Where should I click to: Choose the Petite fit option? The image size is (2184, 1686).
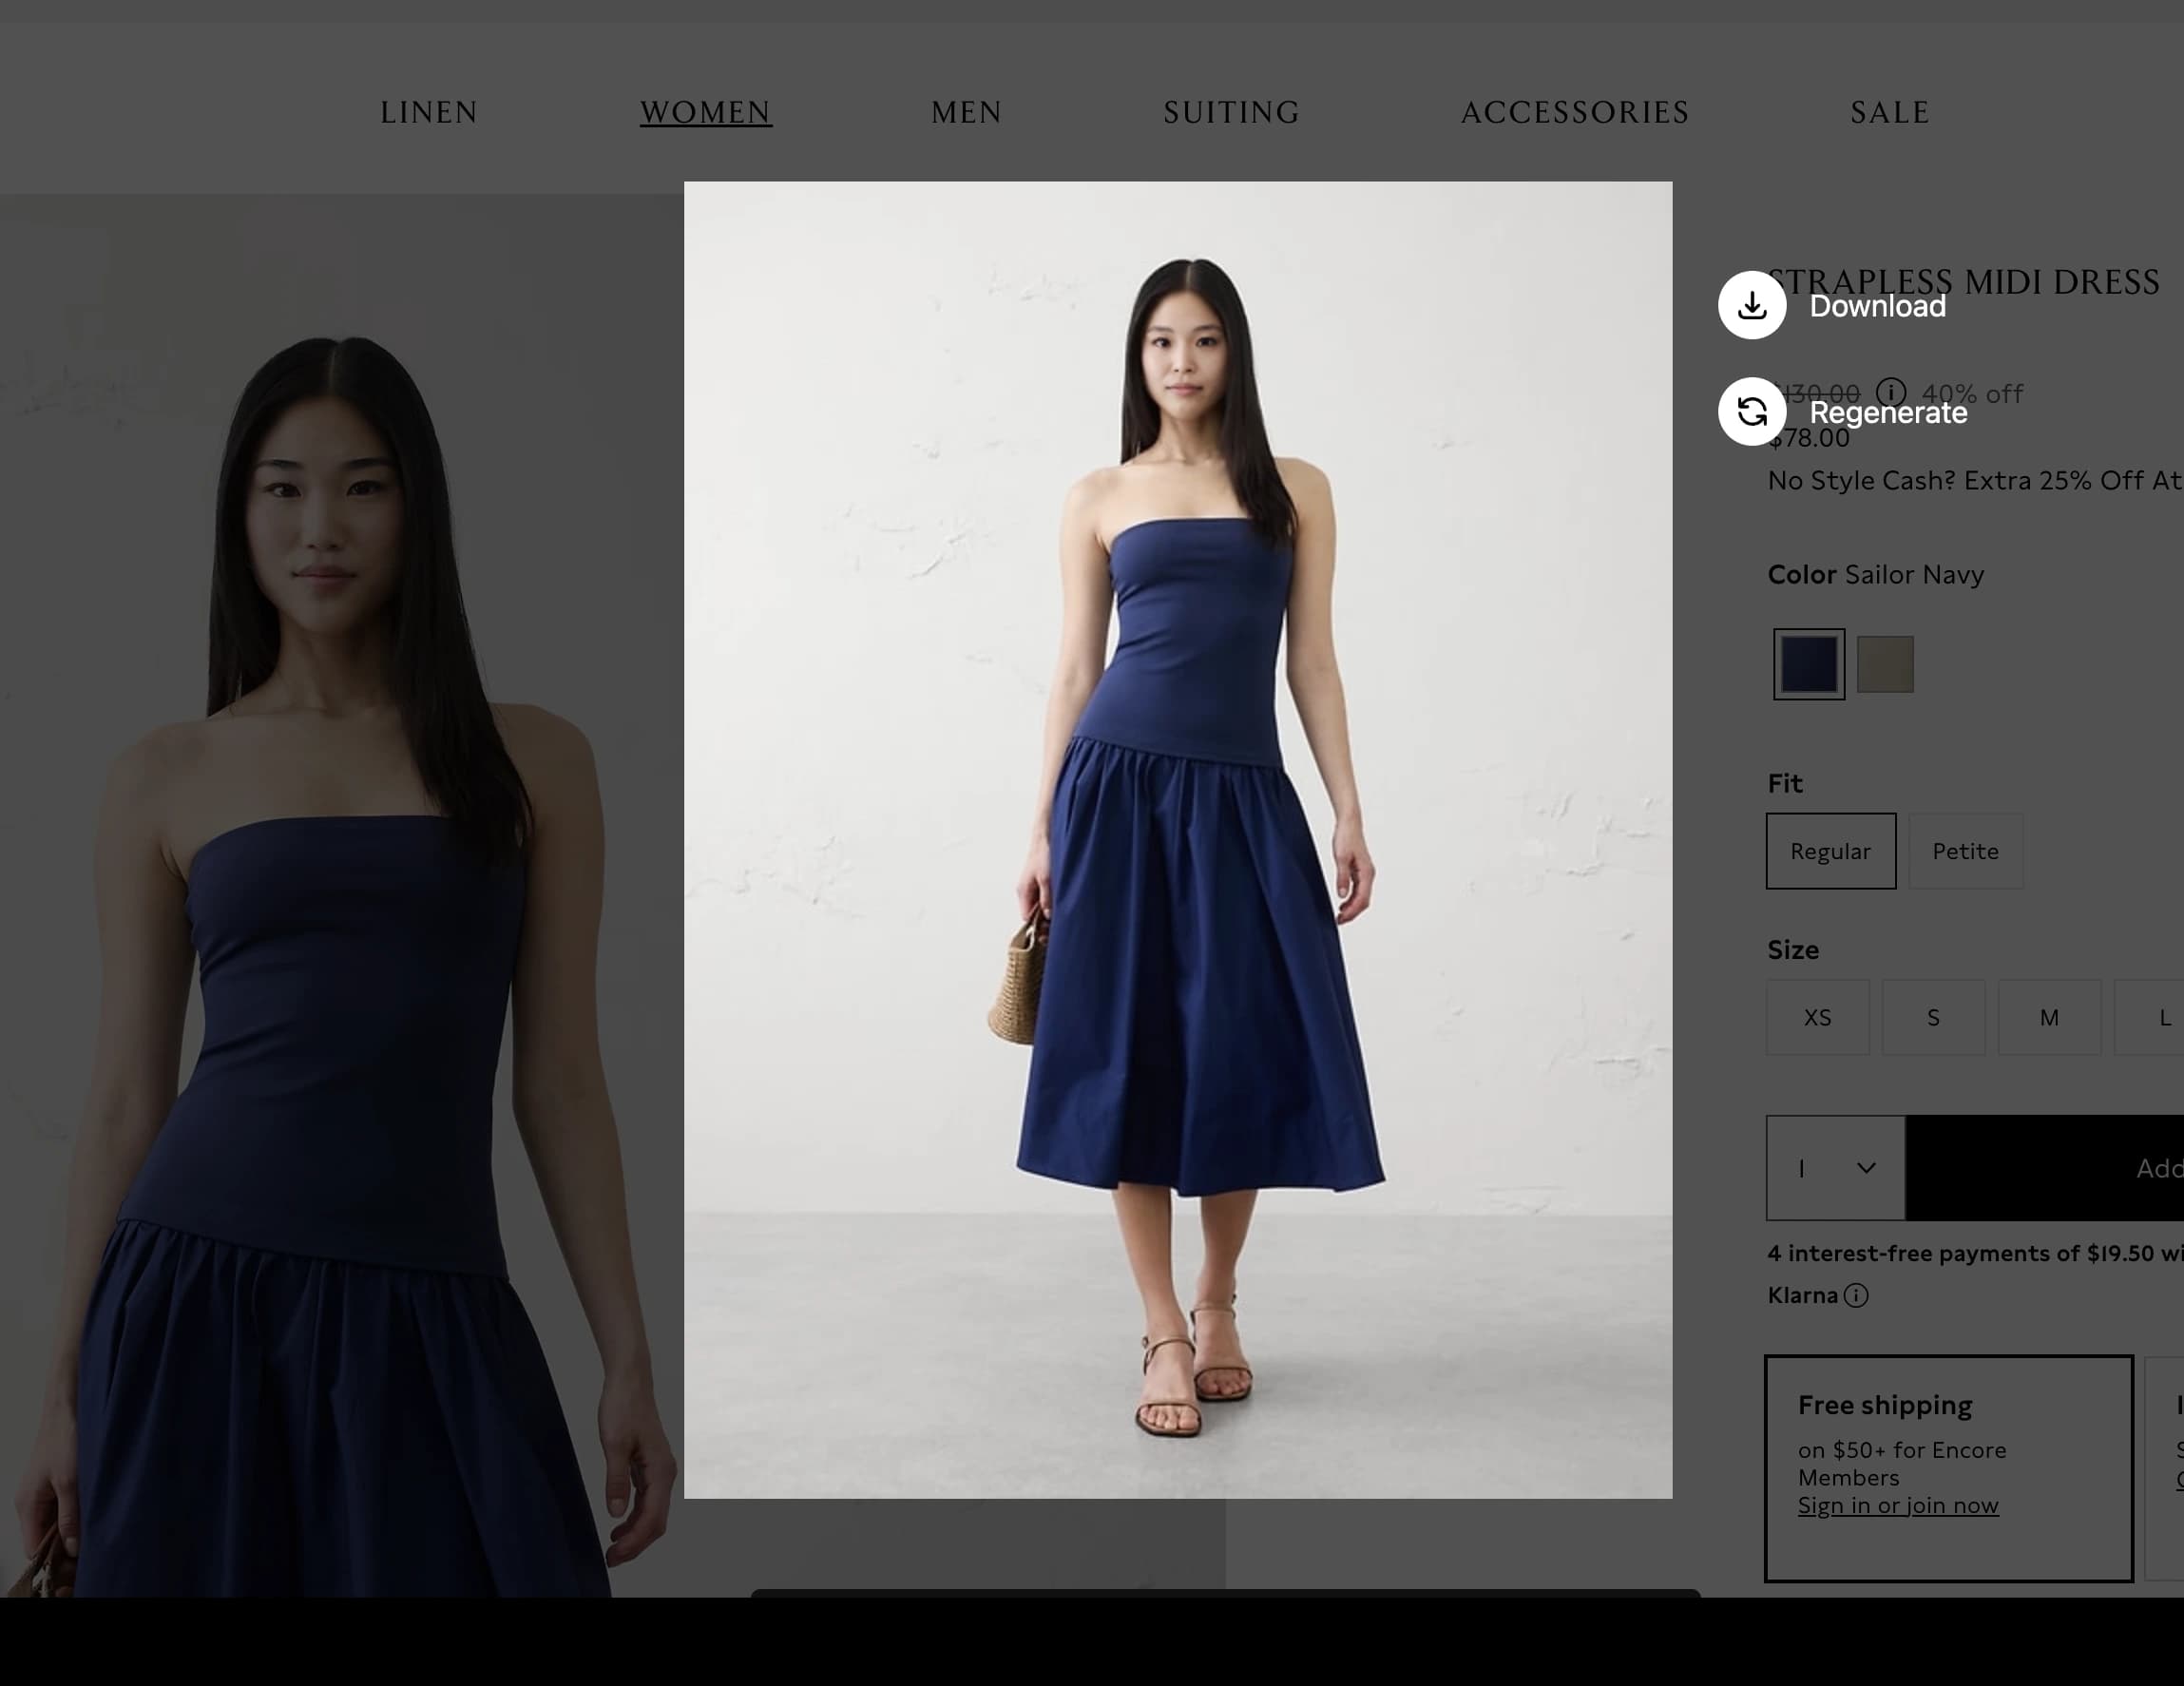click(x=1966, y=851)
